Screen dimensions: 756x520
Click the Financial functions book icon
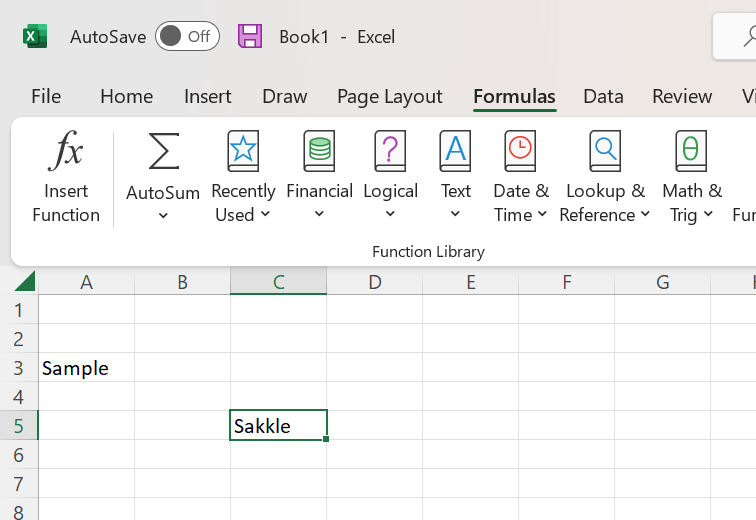[319, 151]
